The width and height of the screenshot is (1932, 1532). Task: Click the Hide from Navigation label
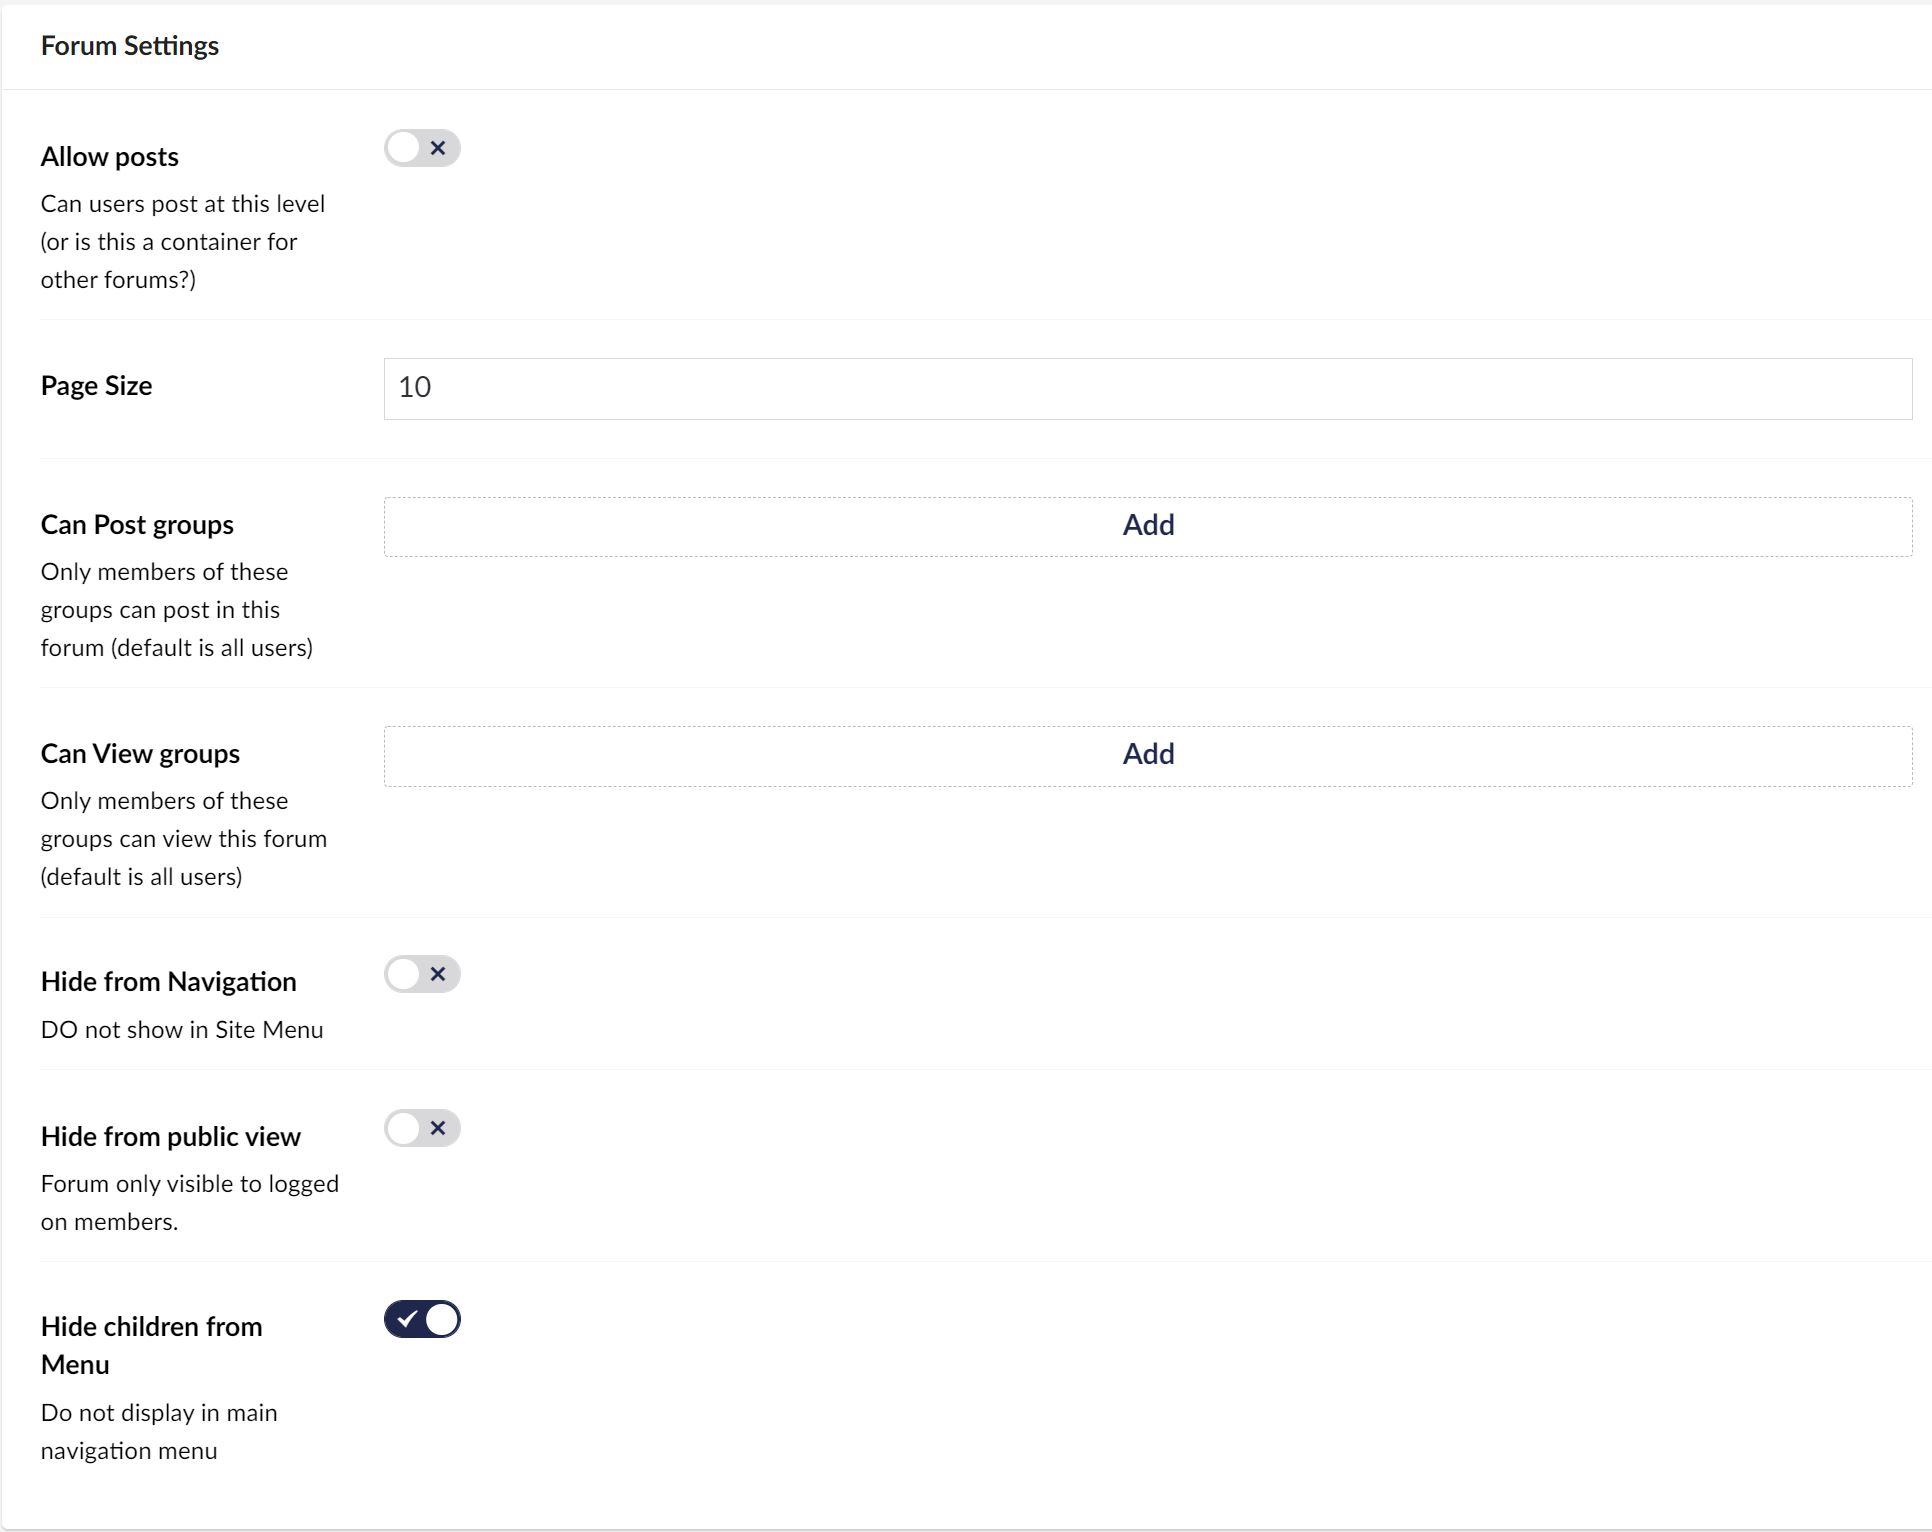pos(167,981)
